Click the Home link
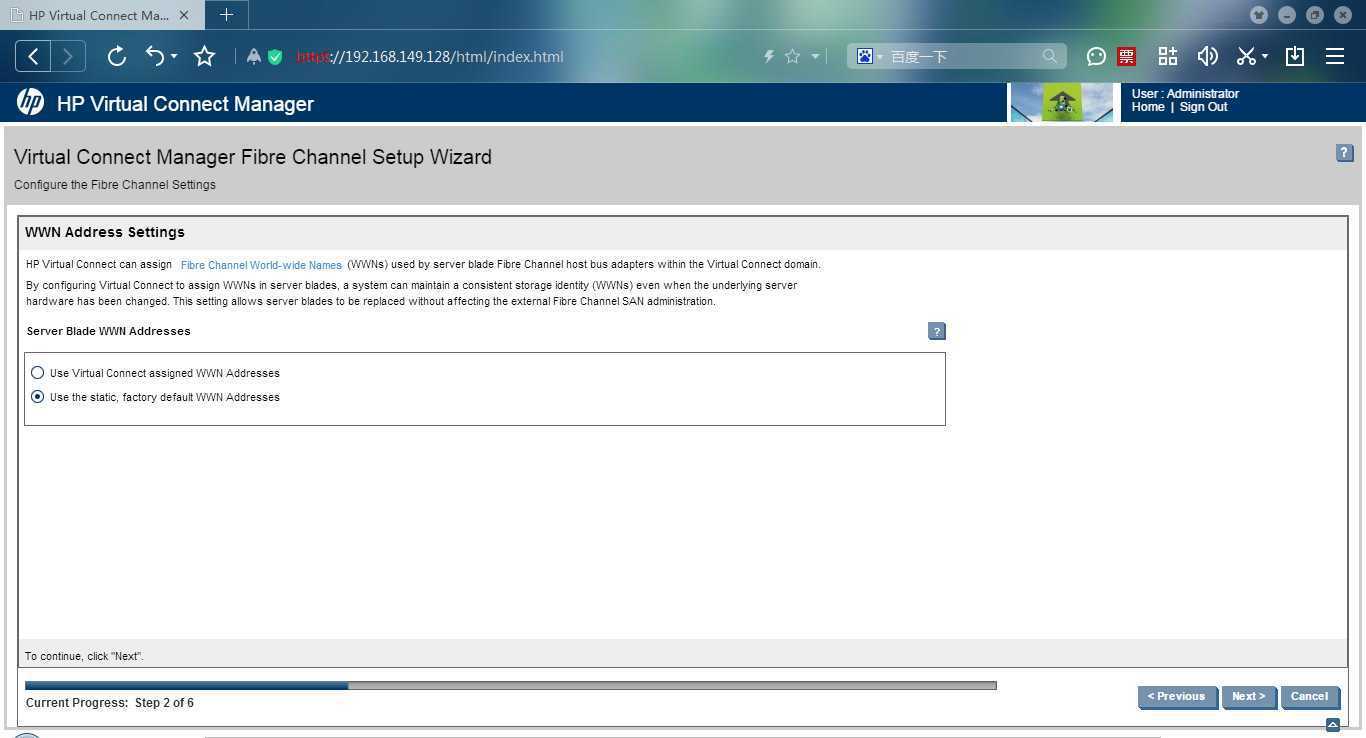 (x=1148, y=107)
